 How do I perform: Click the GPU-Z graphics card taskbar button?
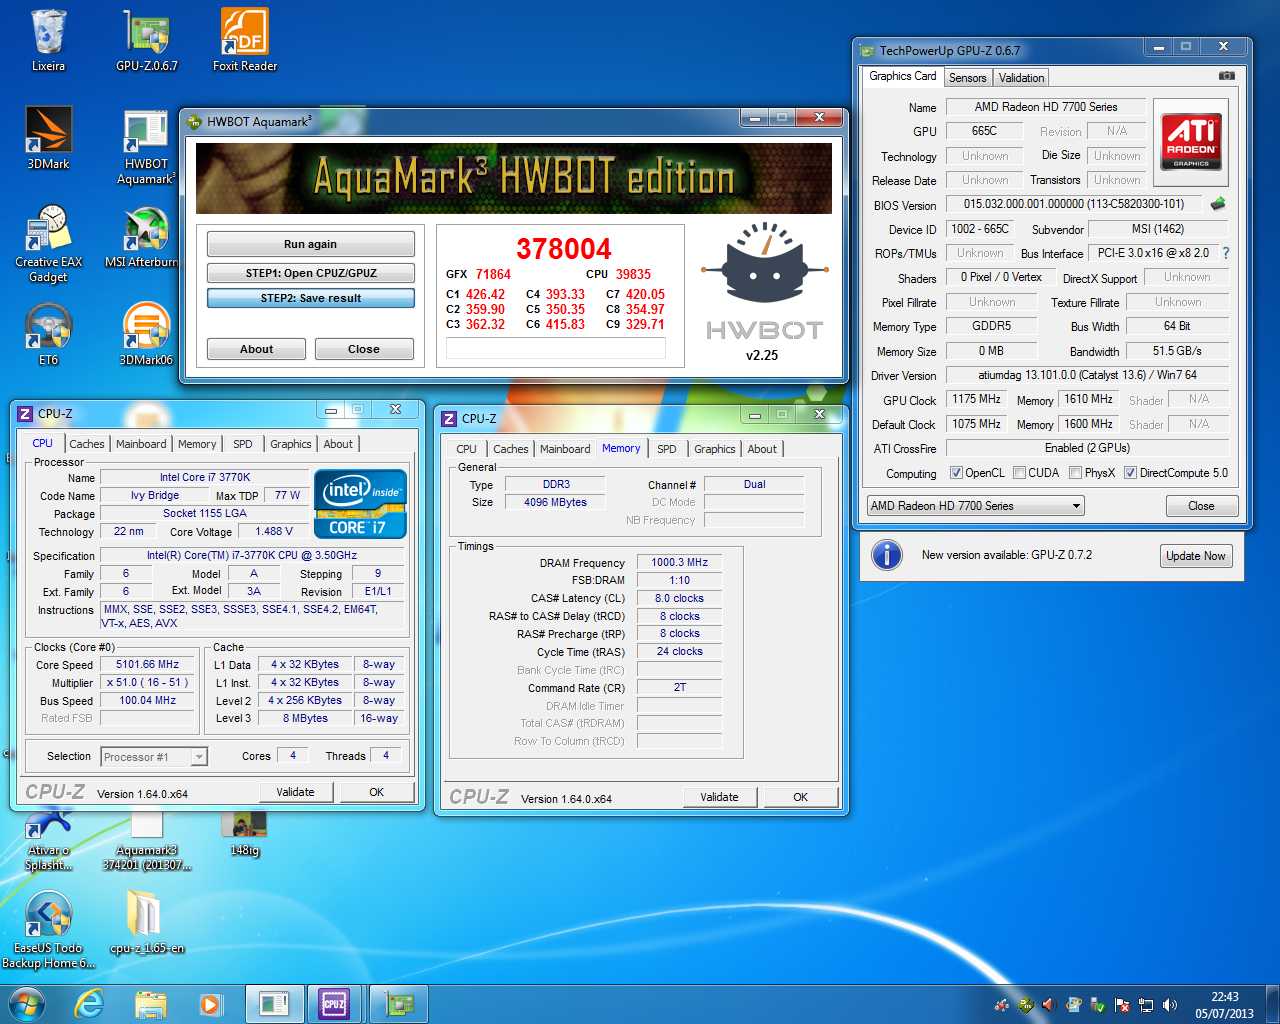(x=398, y=1004)
